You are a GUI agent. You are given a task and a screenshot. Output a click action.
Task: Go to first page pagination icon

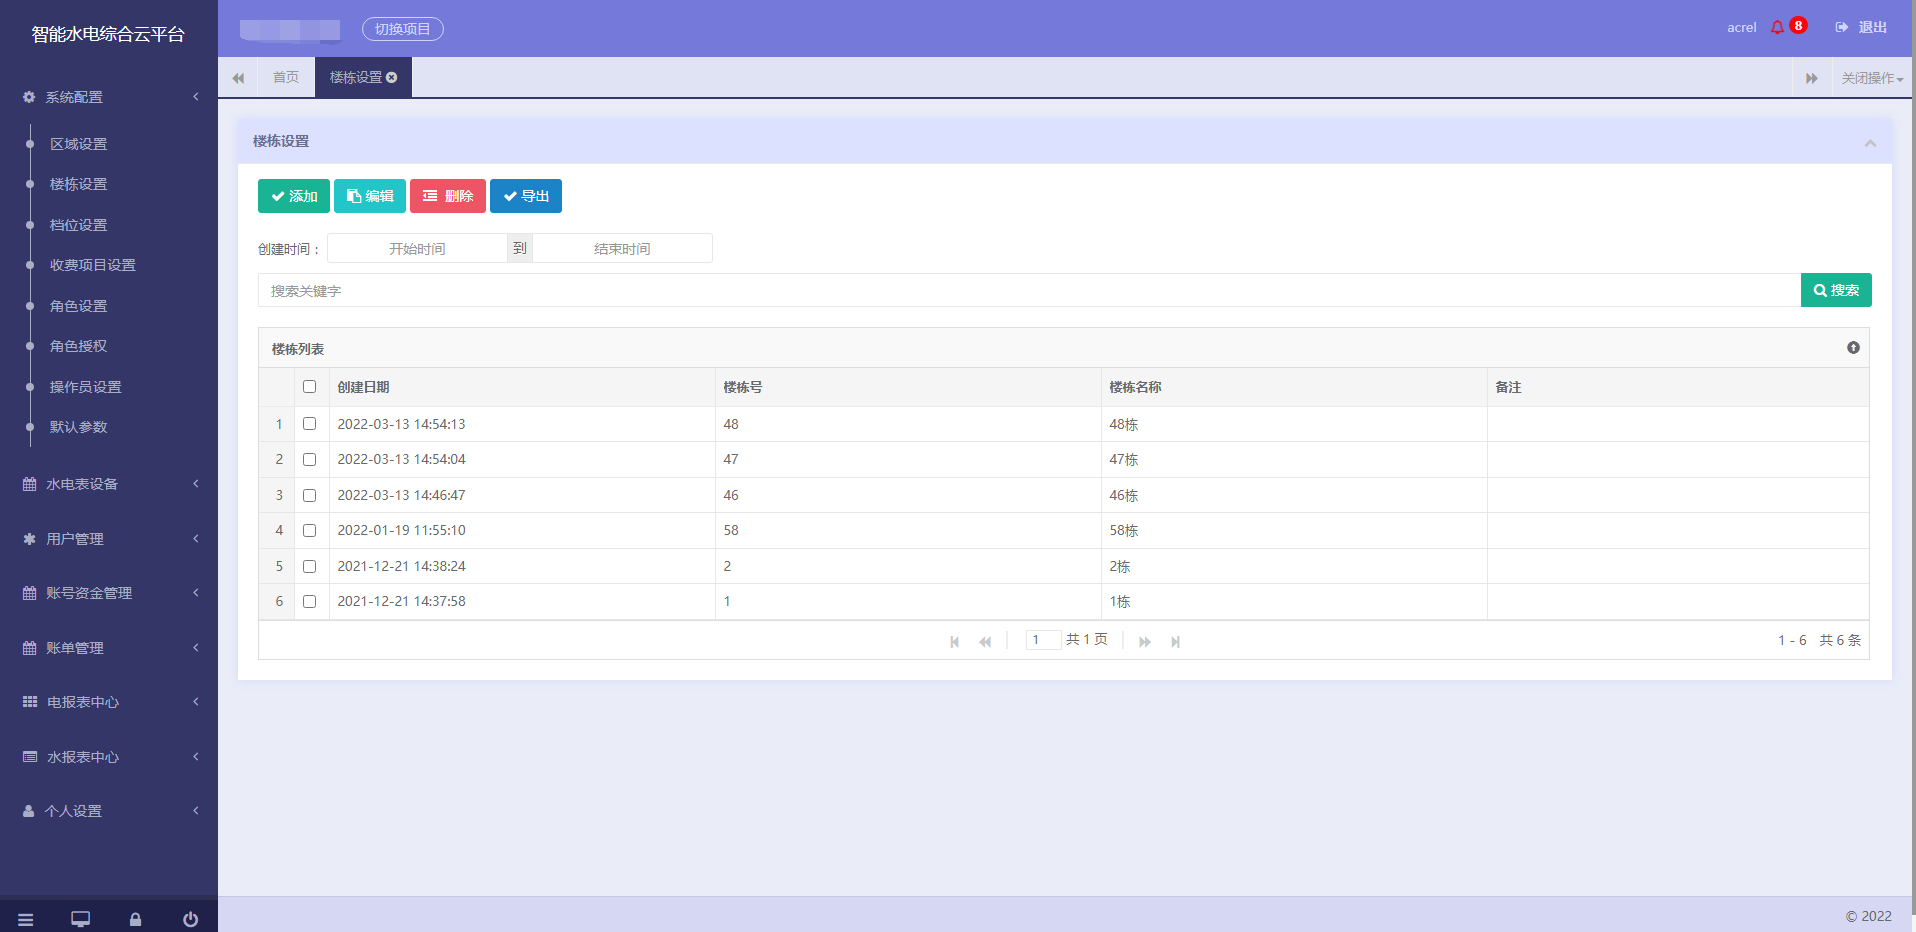955,642
